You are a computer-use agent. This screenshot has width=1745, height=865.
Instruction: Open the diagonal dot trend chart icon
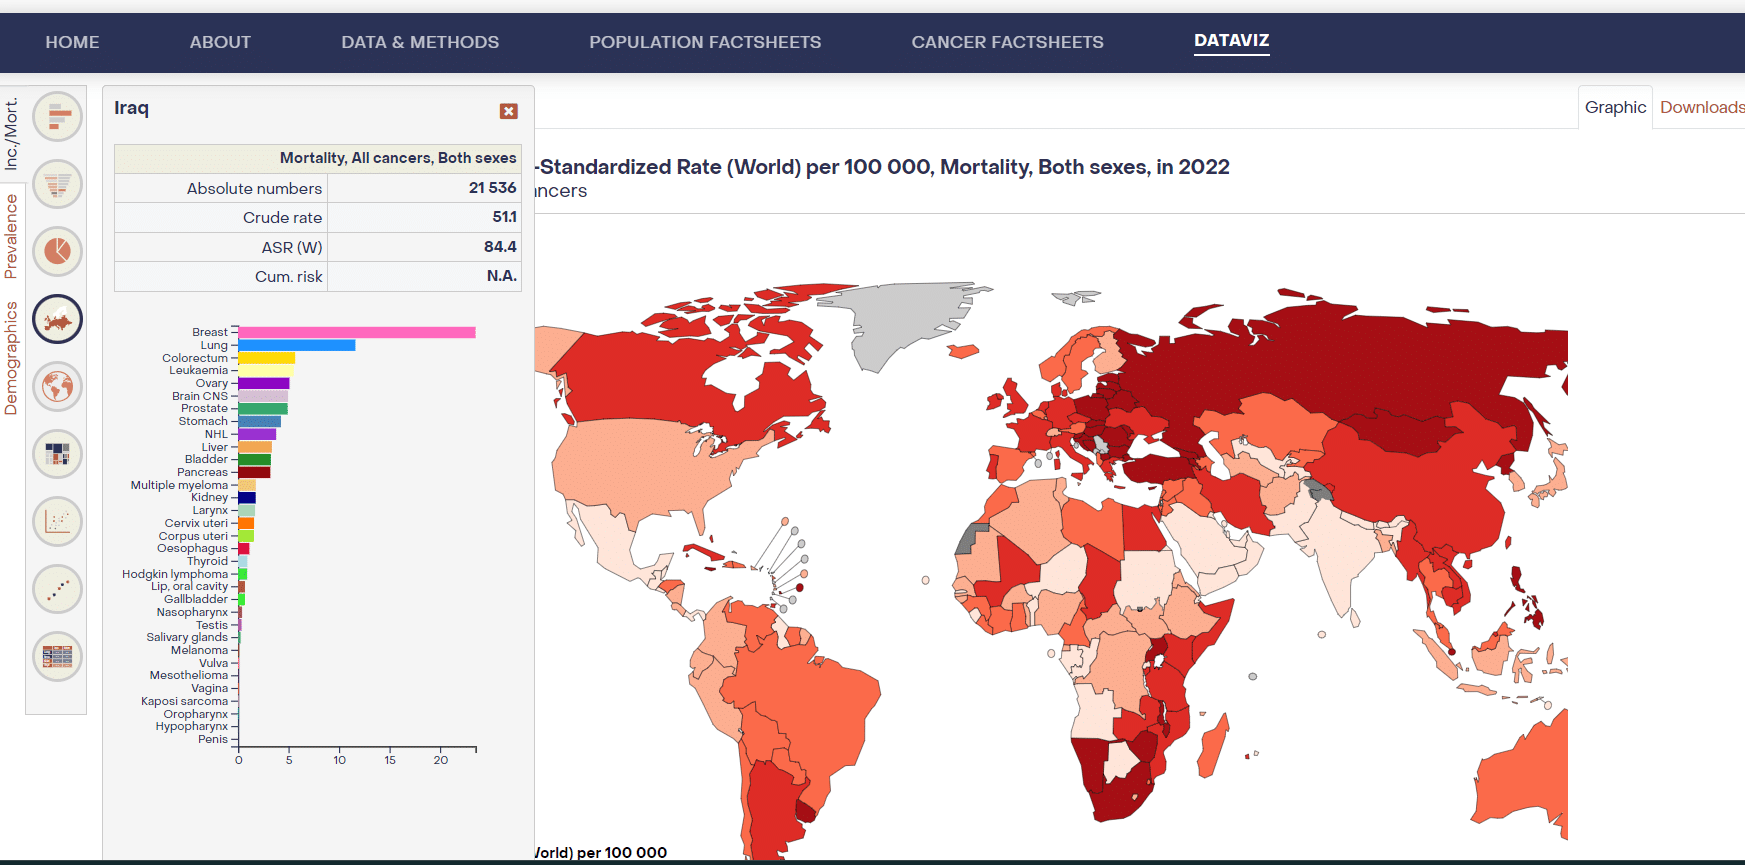point(58,589)
